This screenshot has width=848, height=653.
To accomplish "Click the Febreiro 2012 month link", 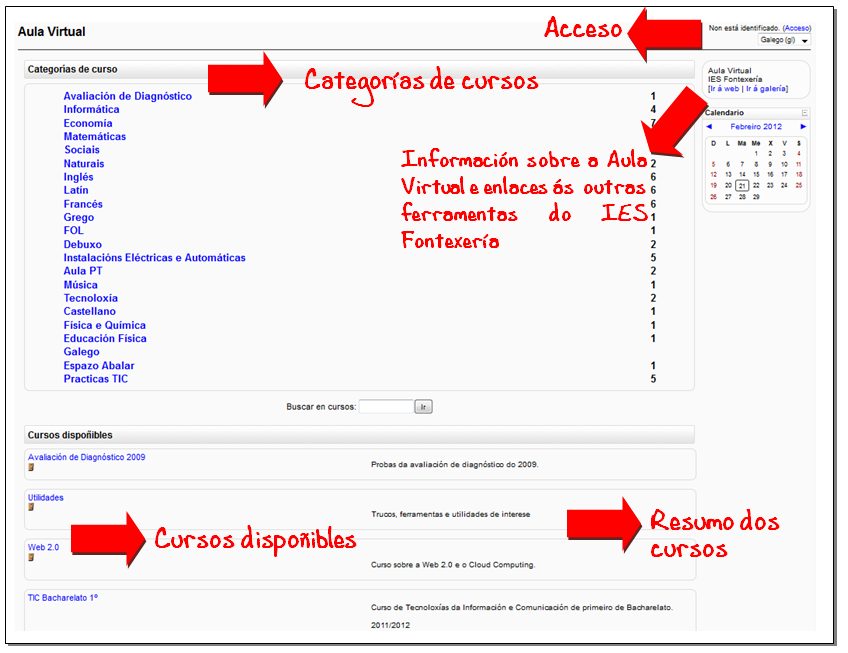I will 756,127.
